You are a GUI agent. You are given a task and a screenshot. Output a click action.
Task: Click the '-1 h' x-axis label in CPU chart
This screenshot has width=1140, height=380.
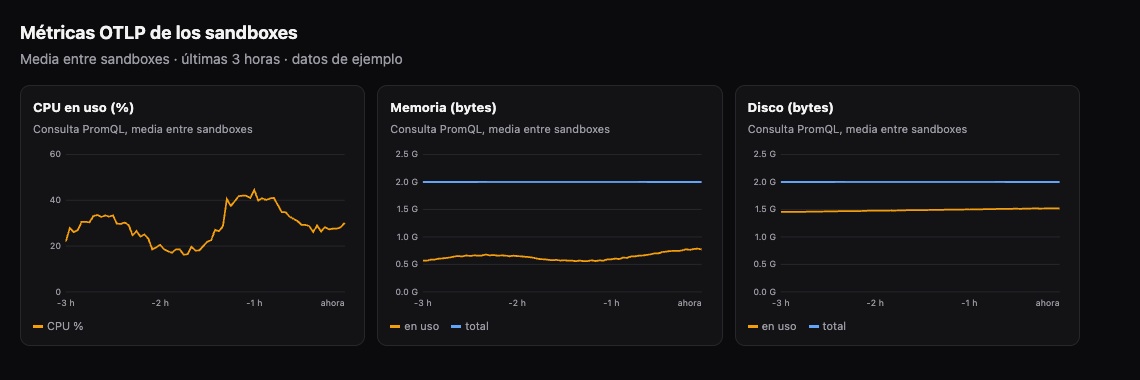pyautogui.click(x=254, y=303)
